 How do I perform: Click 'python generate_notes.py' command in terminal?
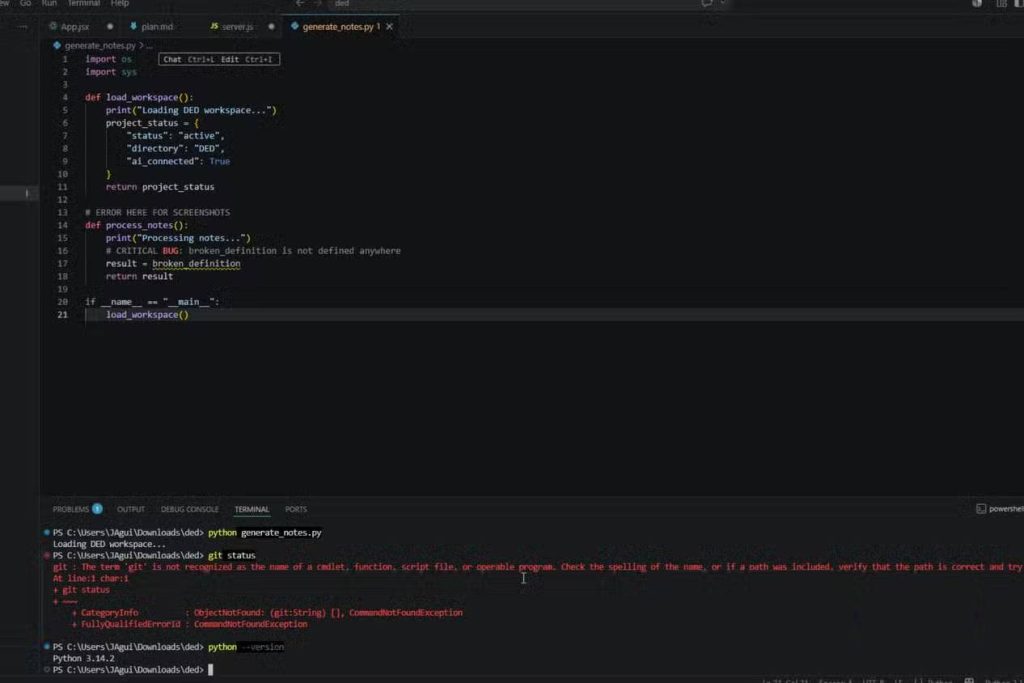click(x=264, y=533)
